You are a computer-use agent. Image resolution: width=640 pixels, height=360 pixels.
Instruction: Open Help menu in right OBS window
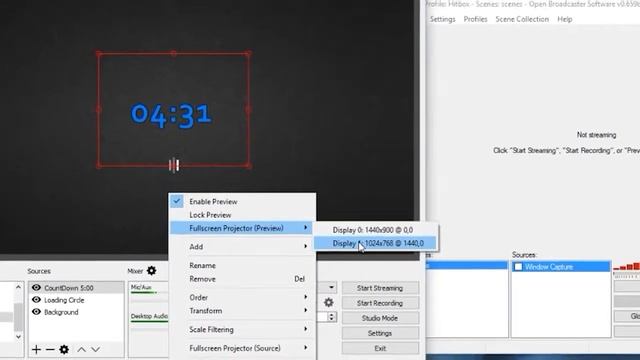pyautogui.click(x=565, y=19)
